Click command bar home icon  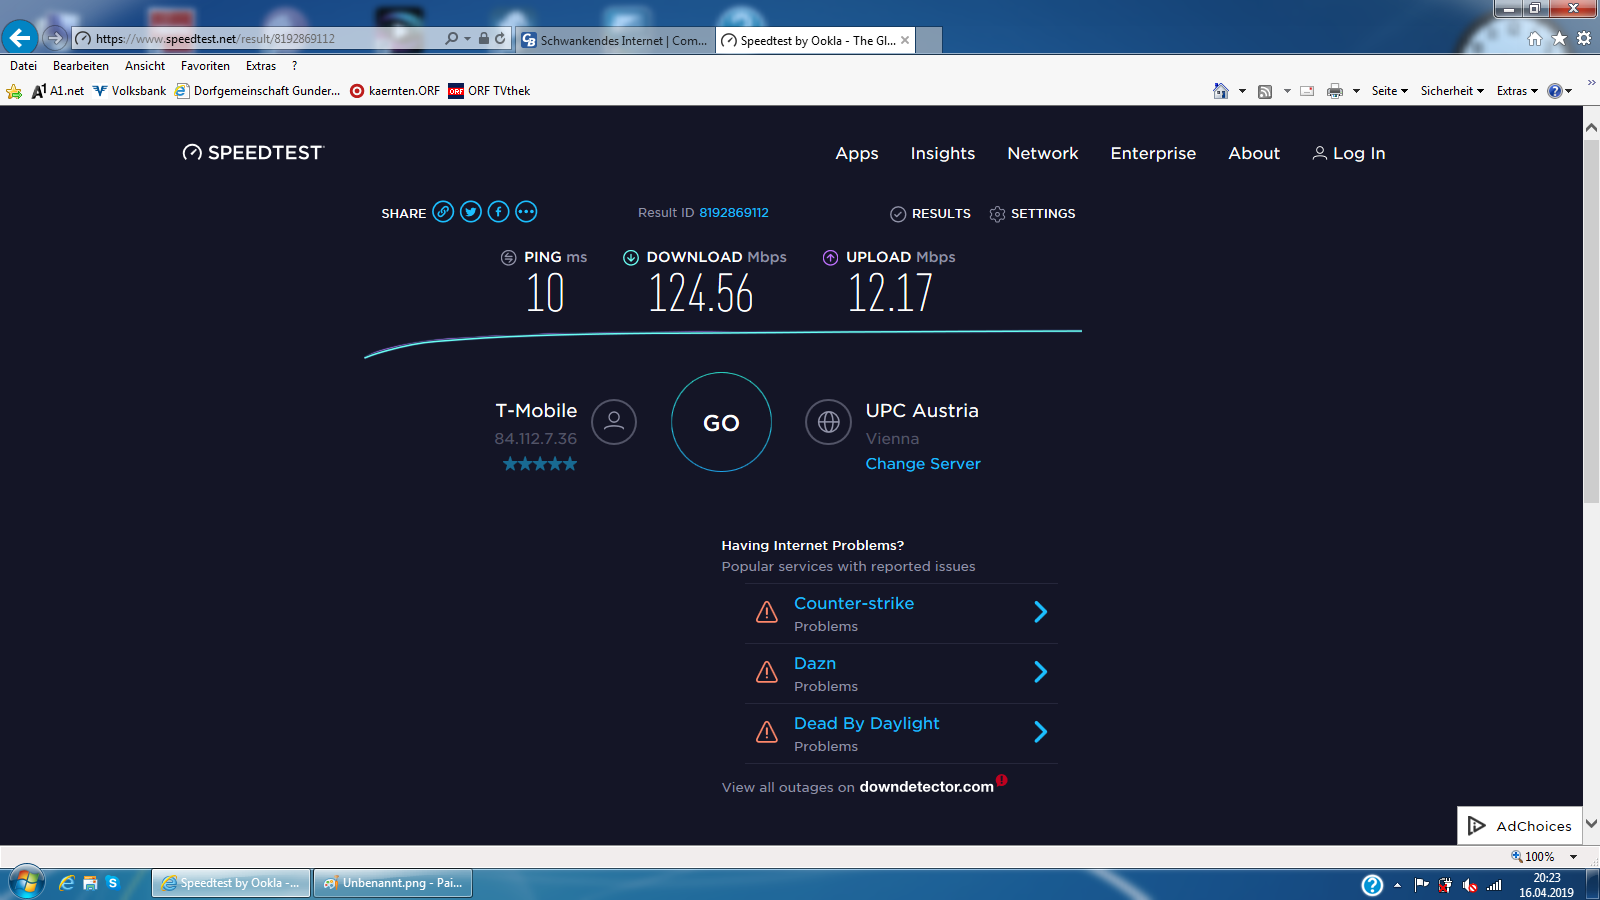(x=1220, y=91)
